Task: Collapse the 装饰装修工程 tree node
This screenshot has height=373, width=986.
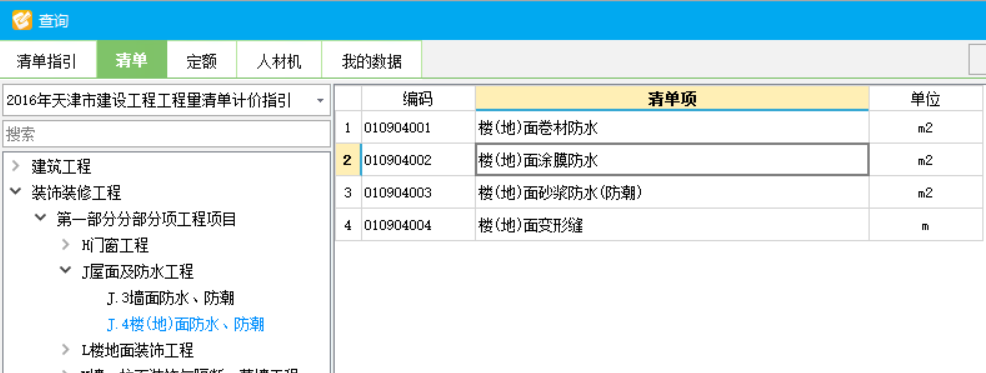Action: 16,192
